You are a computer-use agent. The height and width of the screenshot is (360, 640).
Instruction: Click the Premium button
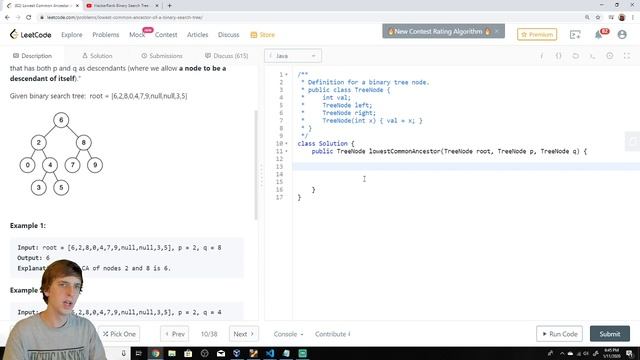(537, 35)
